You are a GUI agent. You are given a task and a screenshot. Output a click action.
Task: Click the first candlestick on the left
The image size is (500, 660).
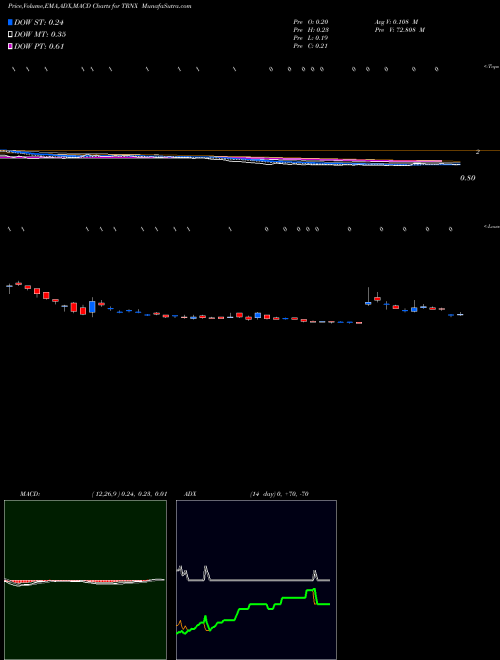pyautogui.click(x=9, y=287)
